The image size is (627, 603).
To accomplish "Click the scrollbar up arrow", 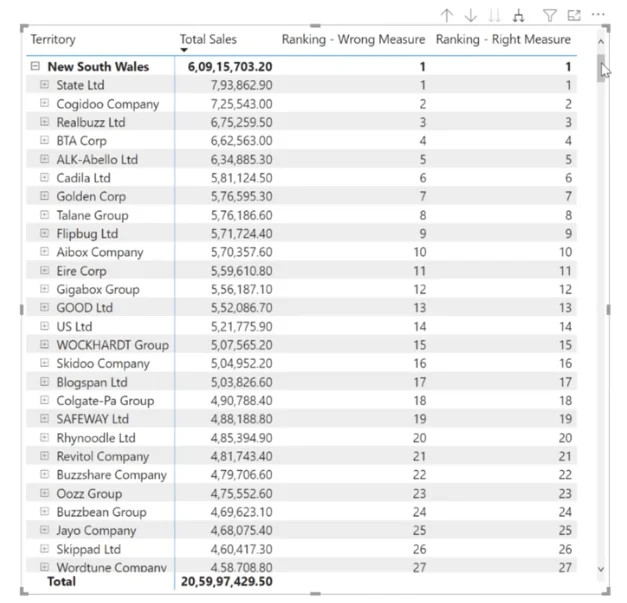I will pos(601,42).
